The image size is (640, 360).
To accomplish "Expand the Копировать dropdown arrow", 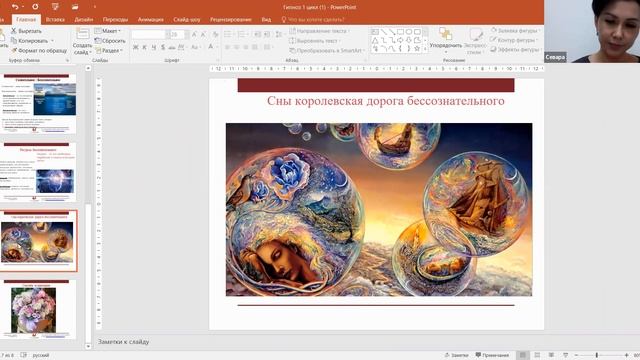I will coord(52,40).
